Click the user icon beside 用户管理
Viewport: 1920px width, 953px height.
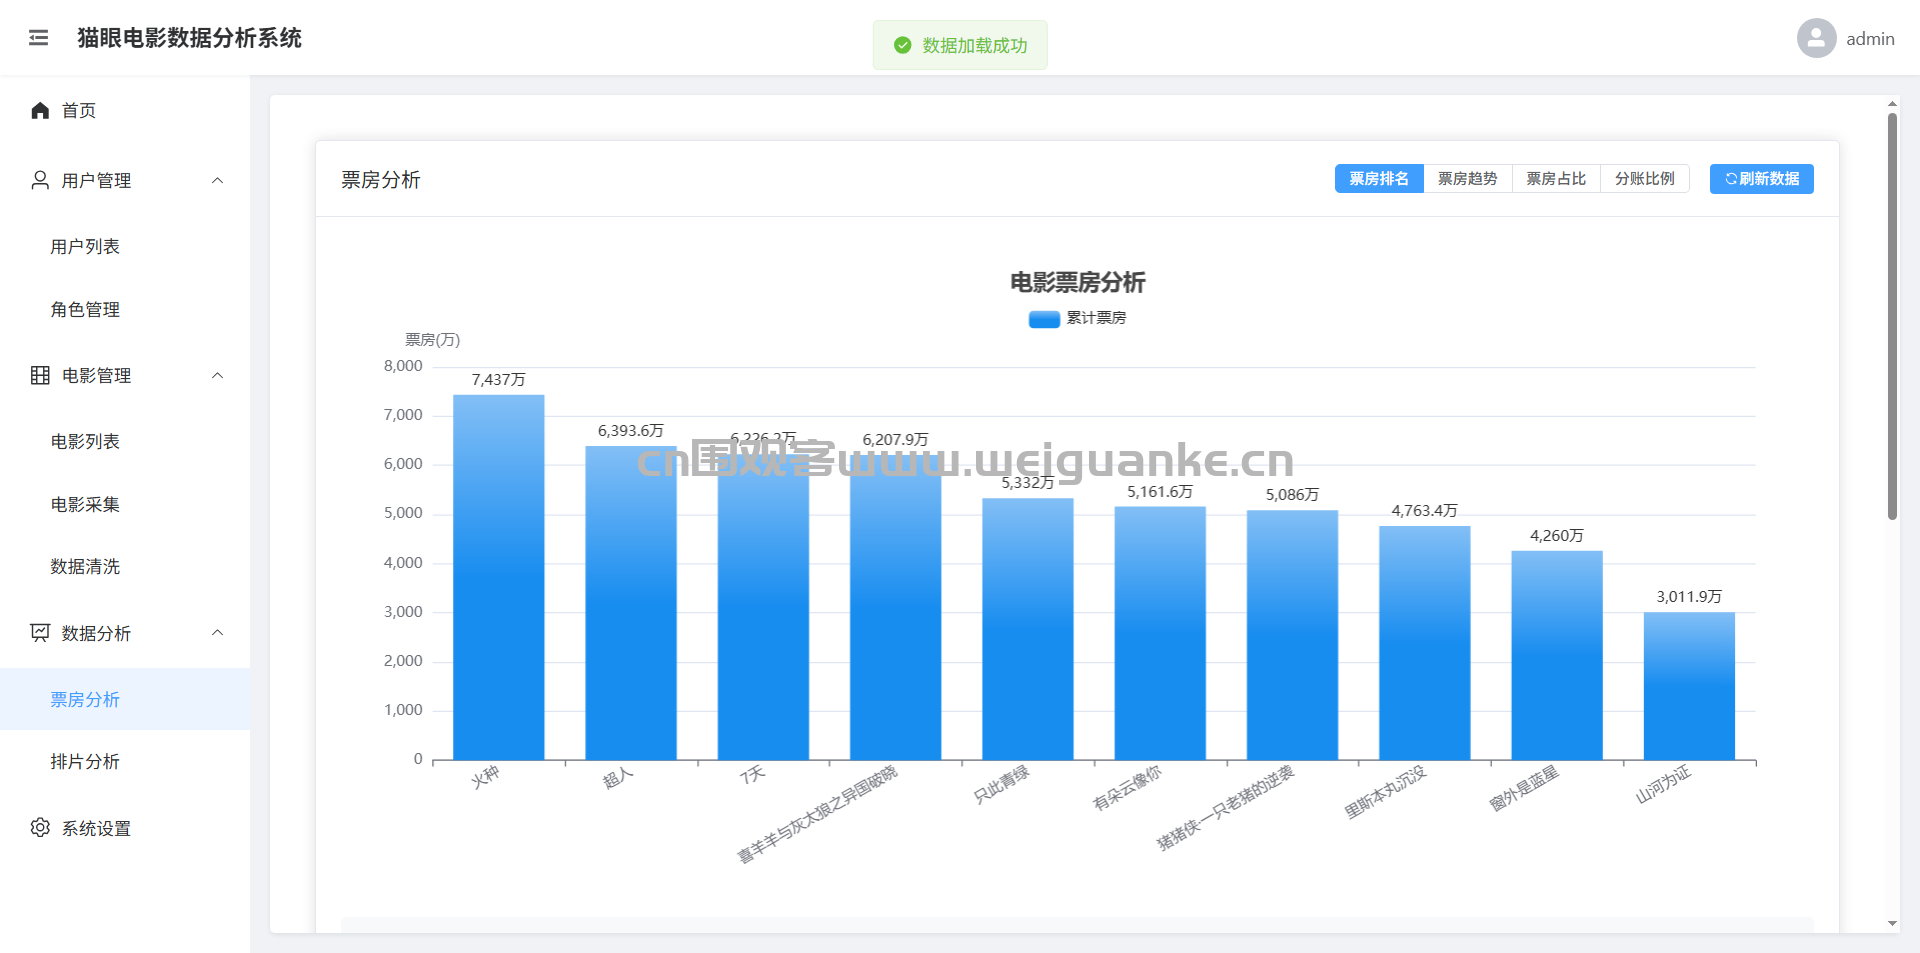click(40, 180)
